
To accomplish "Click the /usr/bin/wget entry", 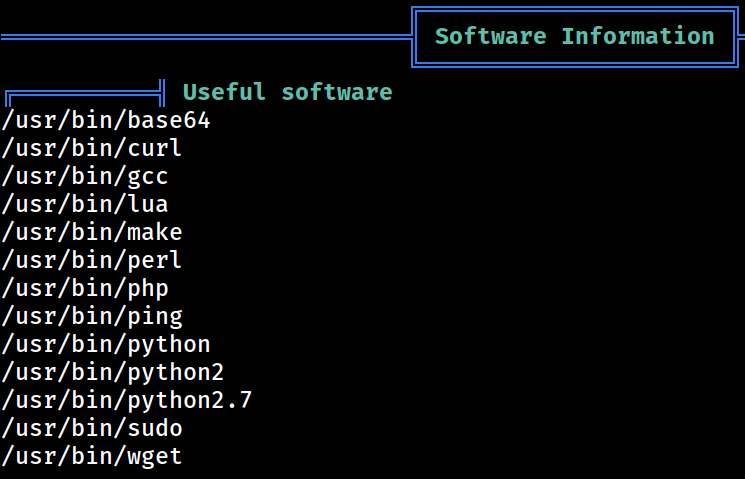I will [x=92, y=457].
